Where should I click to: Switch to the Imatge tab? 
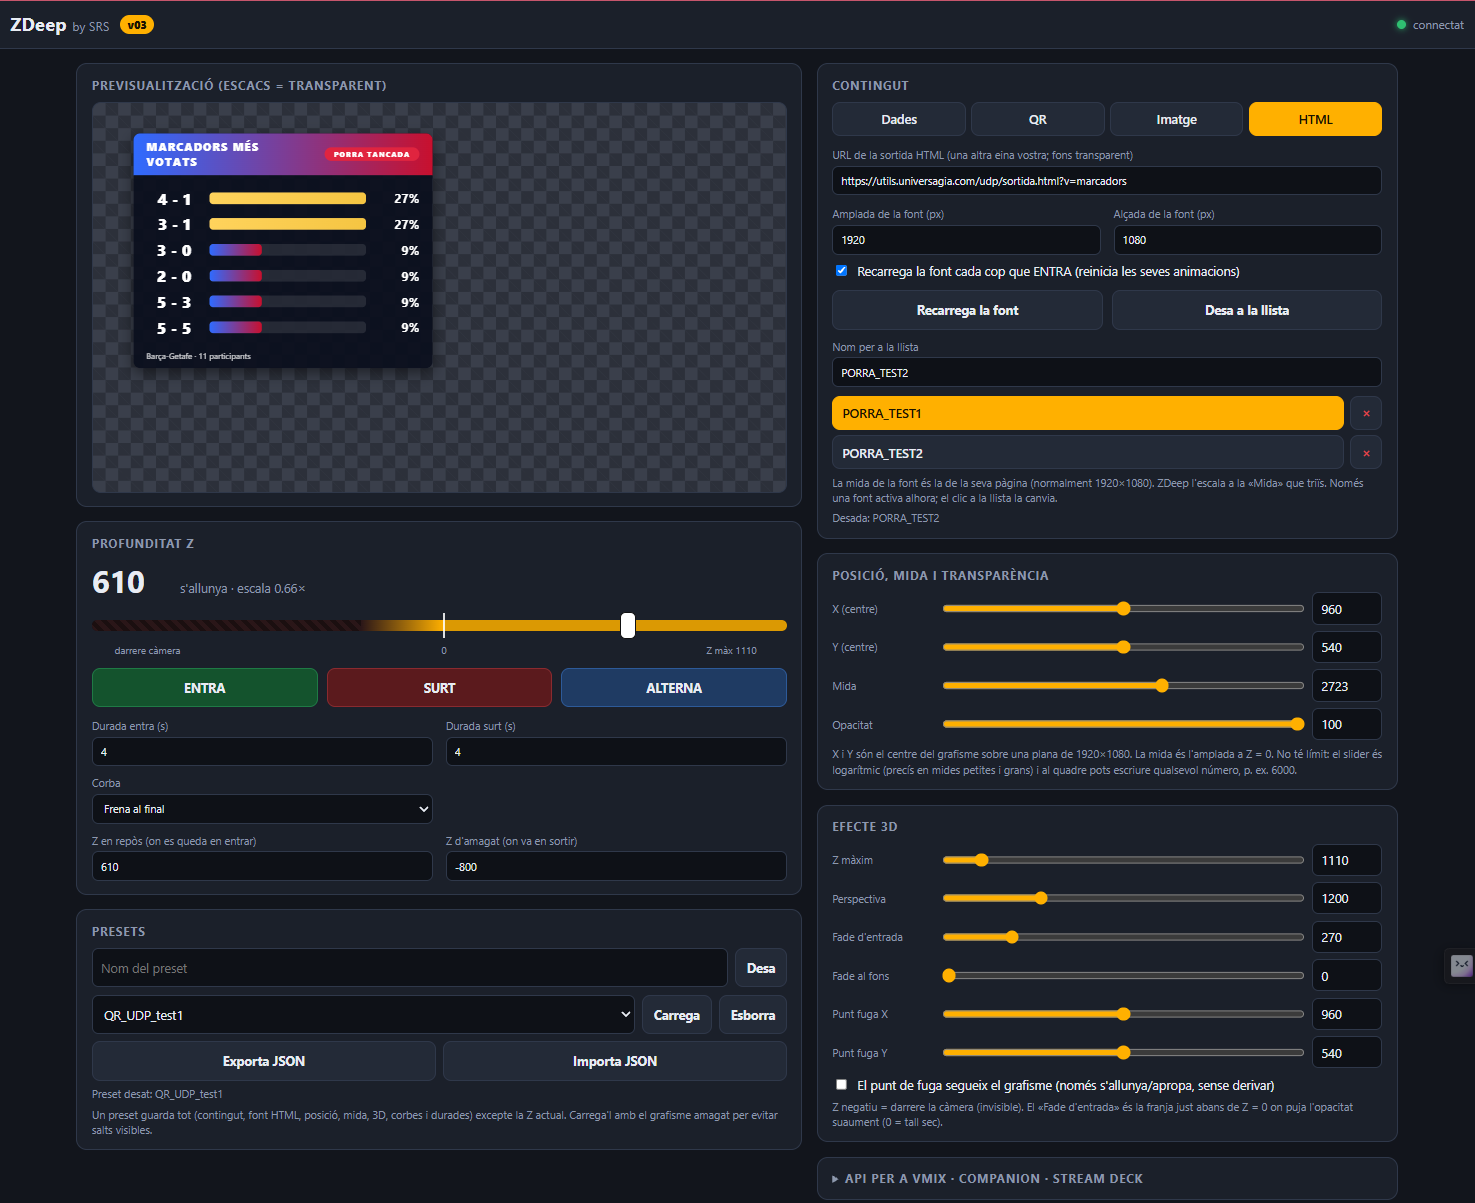pyautogui.click(x=1176, y=119)
